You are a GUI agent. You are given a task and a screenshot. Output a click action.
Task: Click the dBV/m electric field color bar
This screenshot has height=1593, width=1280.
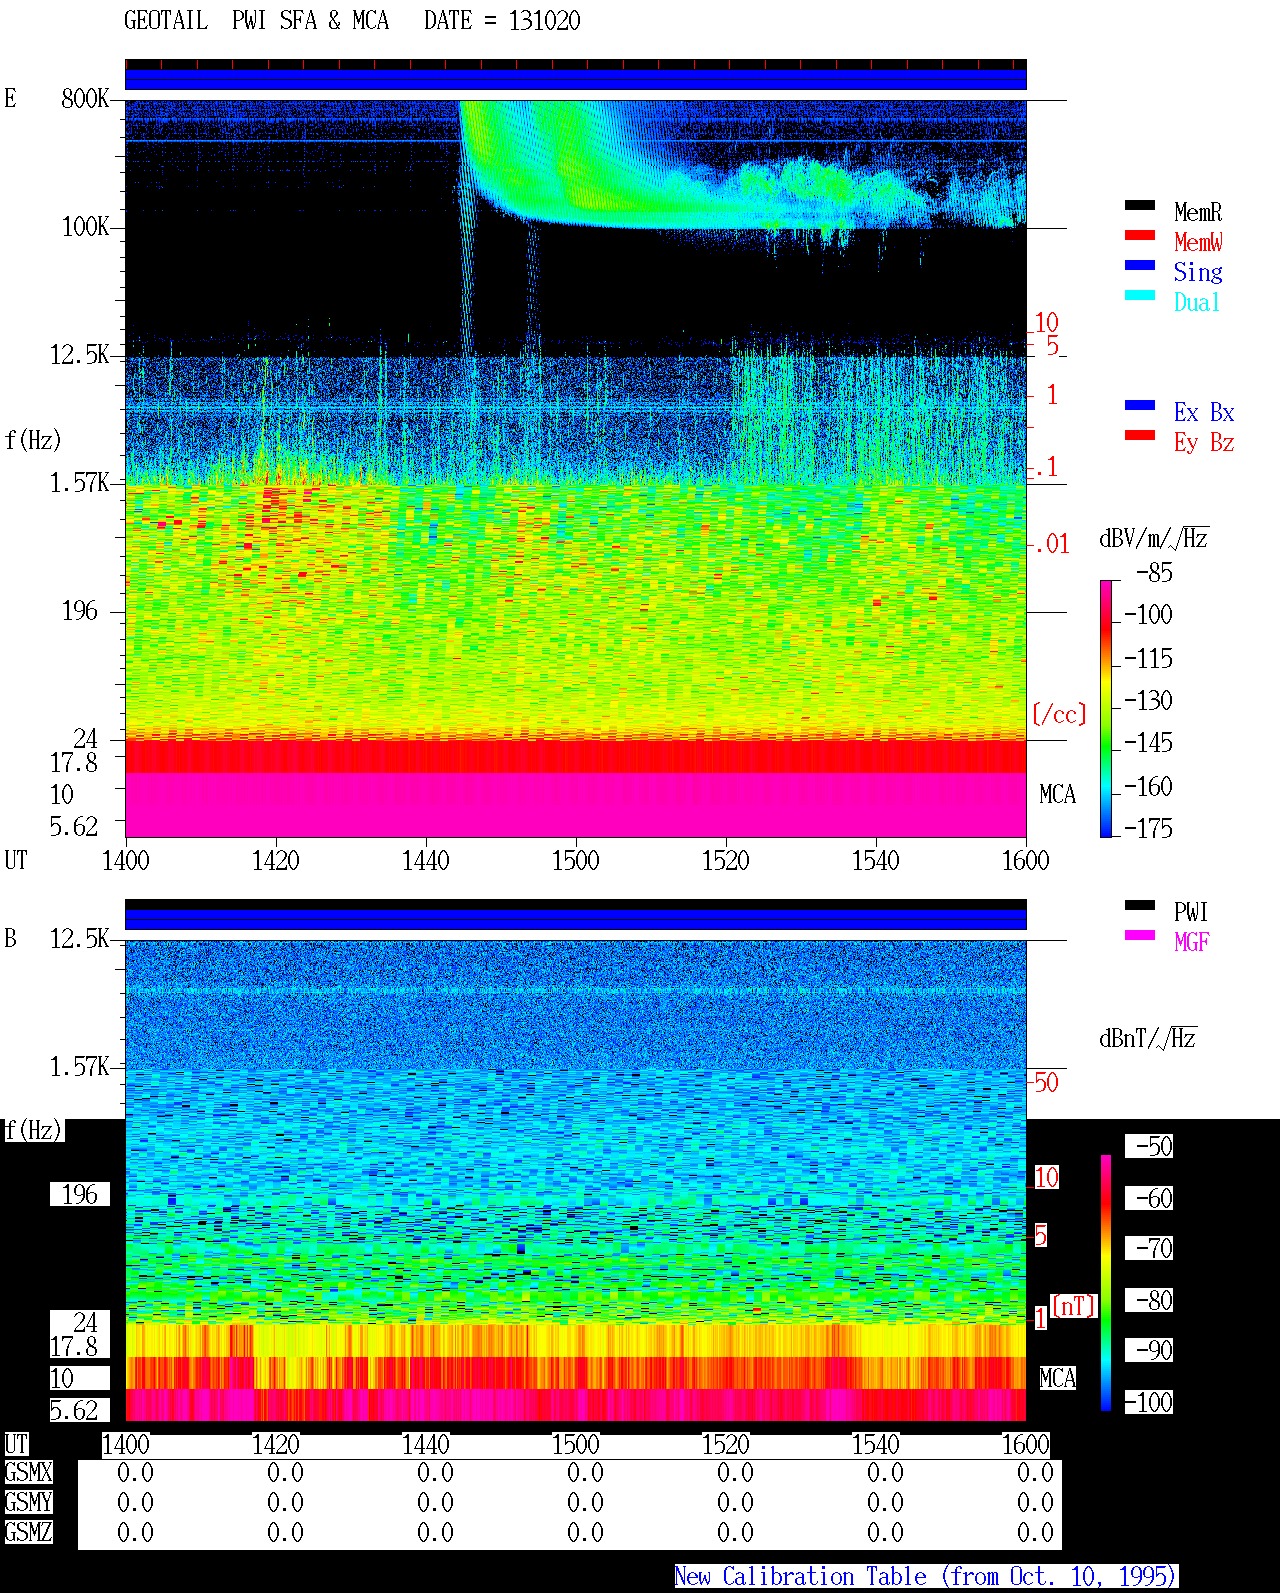click(x=1106, y=708)
